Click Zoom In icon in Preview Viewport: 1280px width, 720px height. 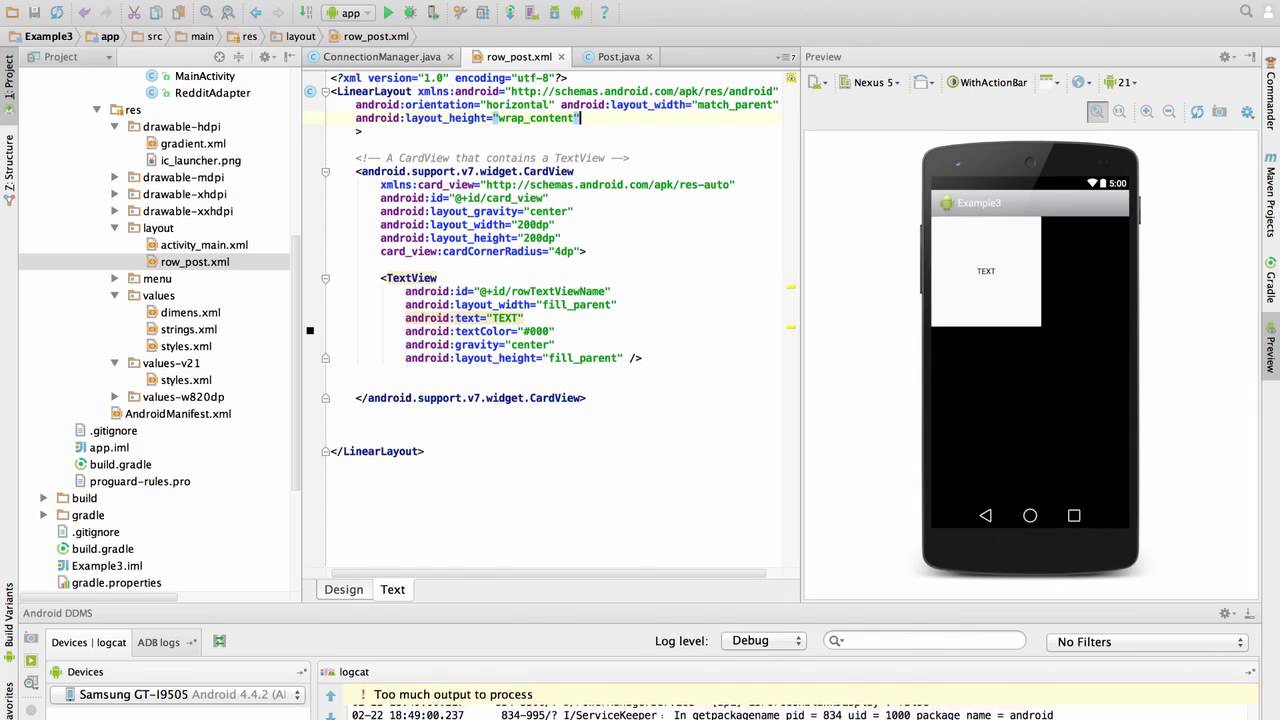[1146, 113]
